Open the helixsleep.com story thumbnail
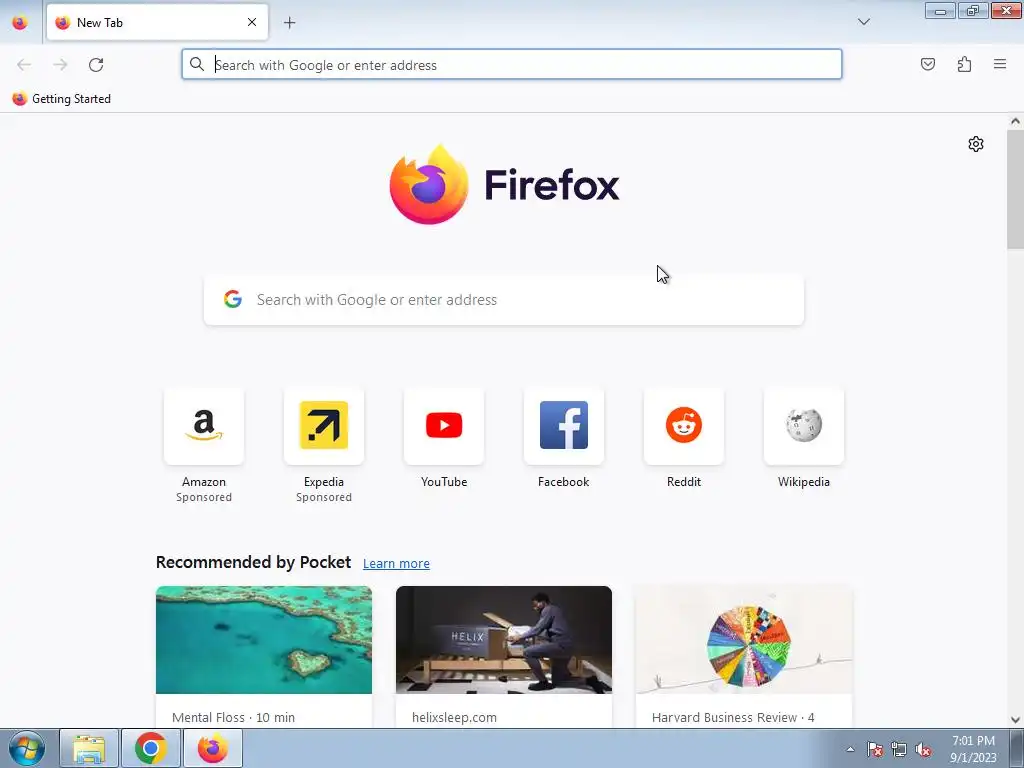Screen dimensions: 1024x768 click(504, 640)
